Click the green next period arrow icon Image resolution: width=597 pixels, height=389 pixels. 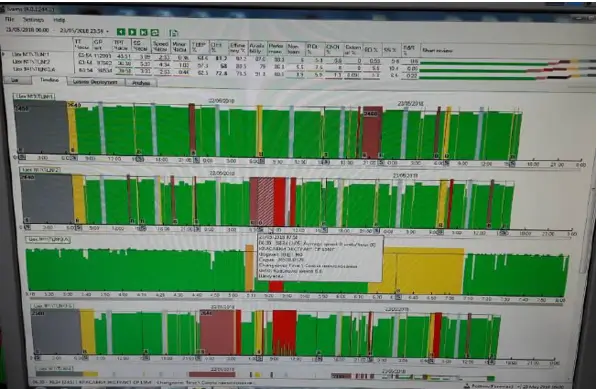(x=132, y=32)
